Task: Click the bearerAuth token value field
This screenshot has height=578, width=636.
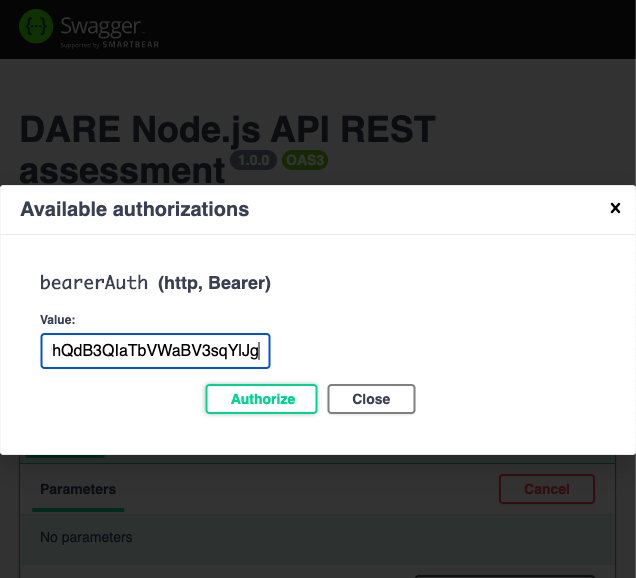Action: tap(155, 351)
